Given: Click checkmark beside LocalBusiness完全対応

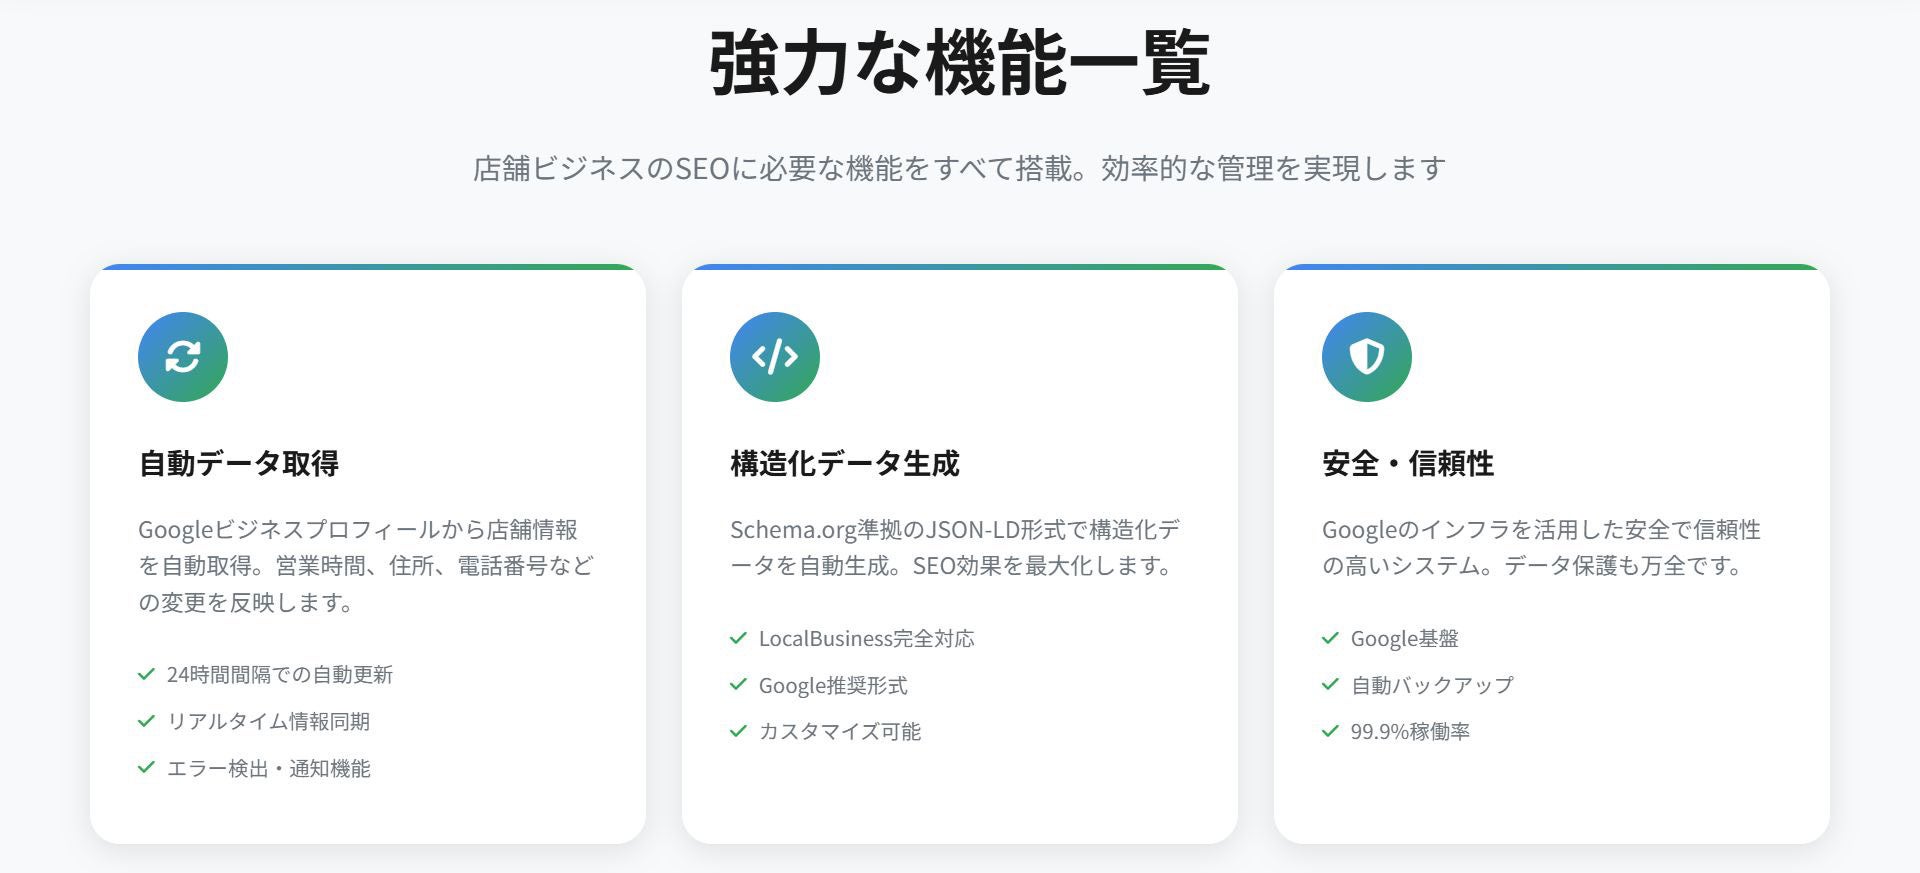Looking at the screenshot, I should tap(738, 638).
